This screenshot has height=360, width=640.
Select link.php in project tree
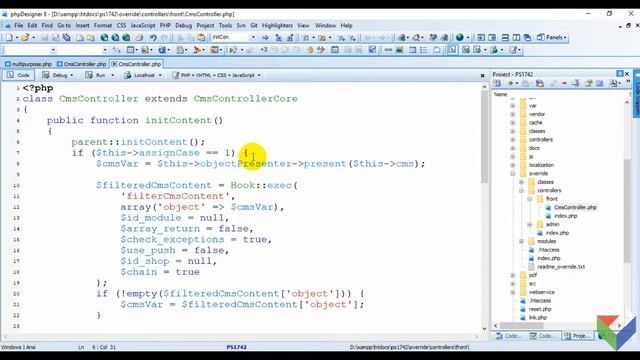(x=538, y=318)
